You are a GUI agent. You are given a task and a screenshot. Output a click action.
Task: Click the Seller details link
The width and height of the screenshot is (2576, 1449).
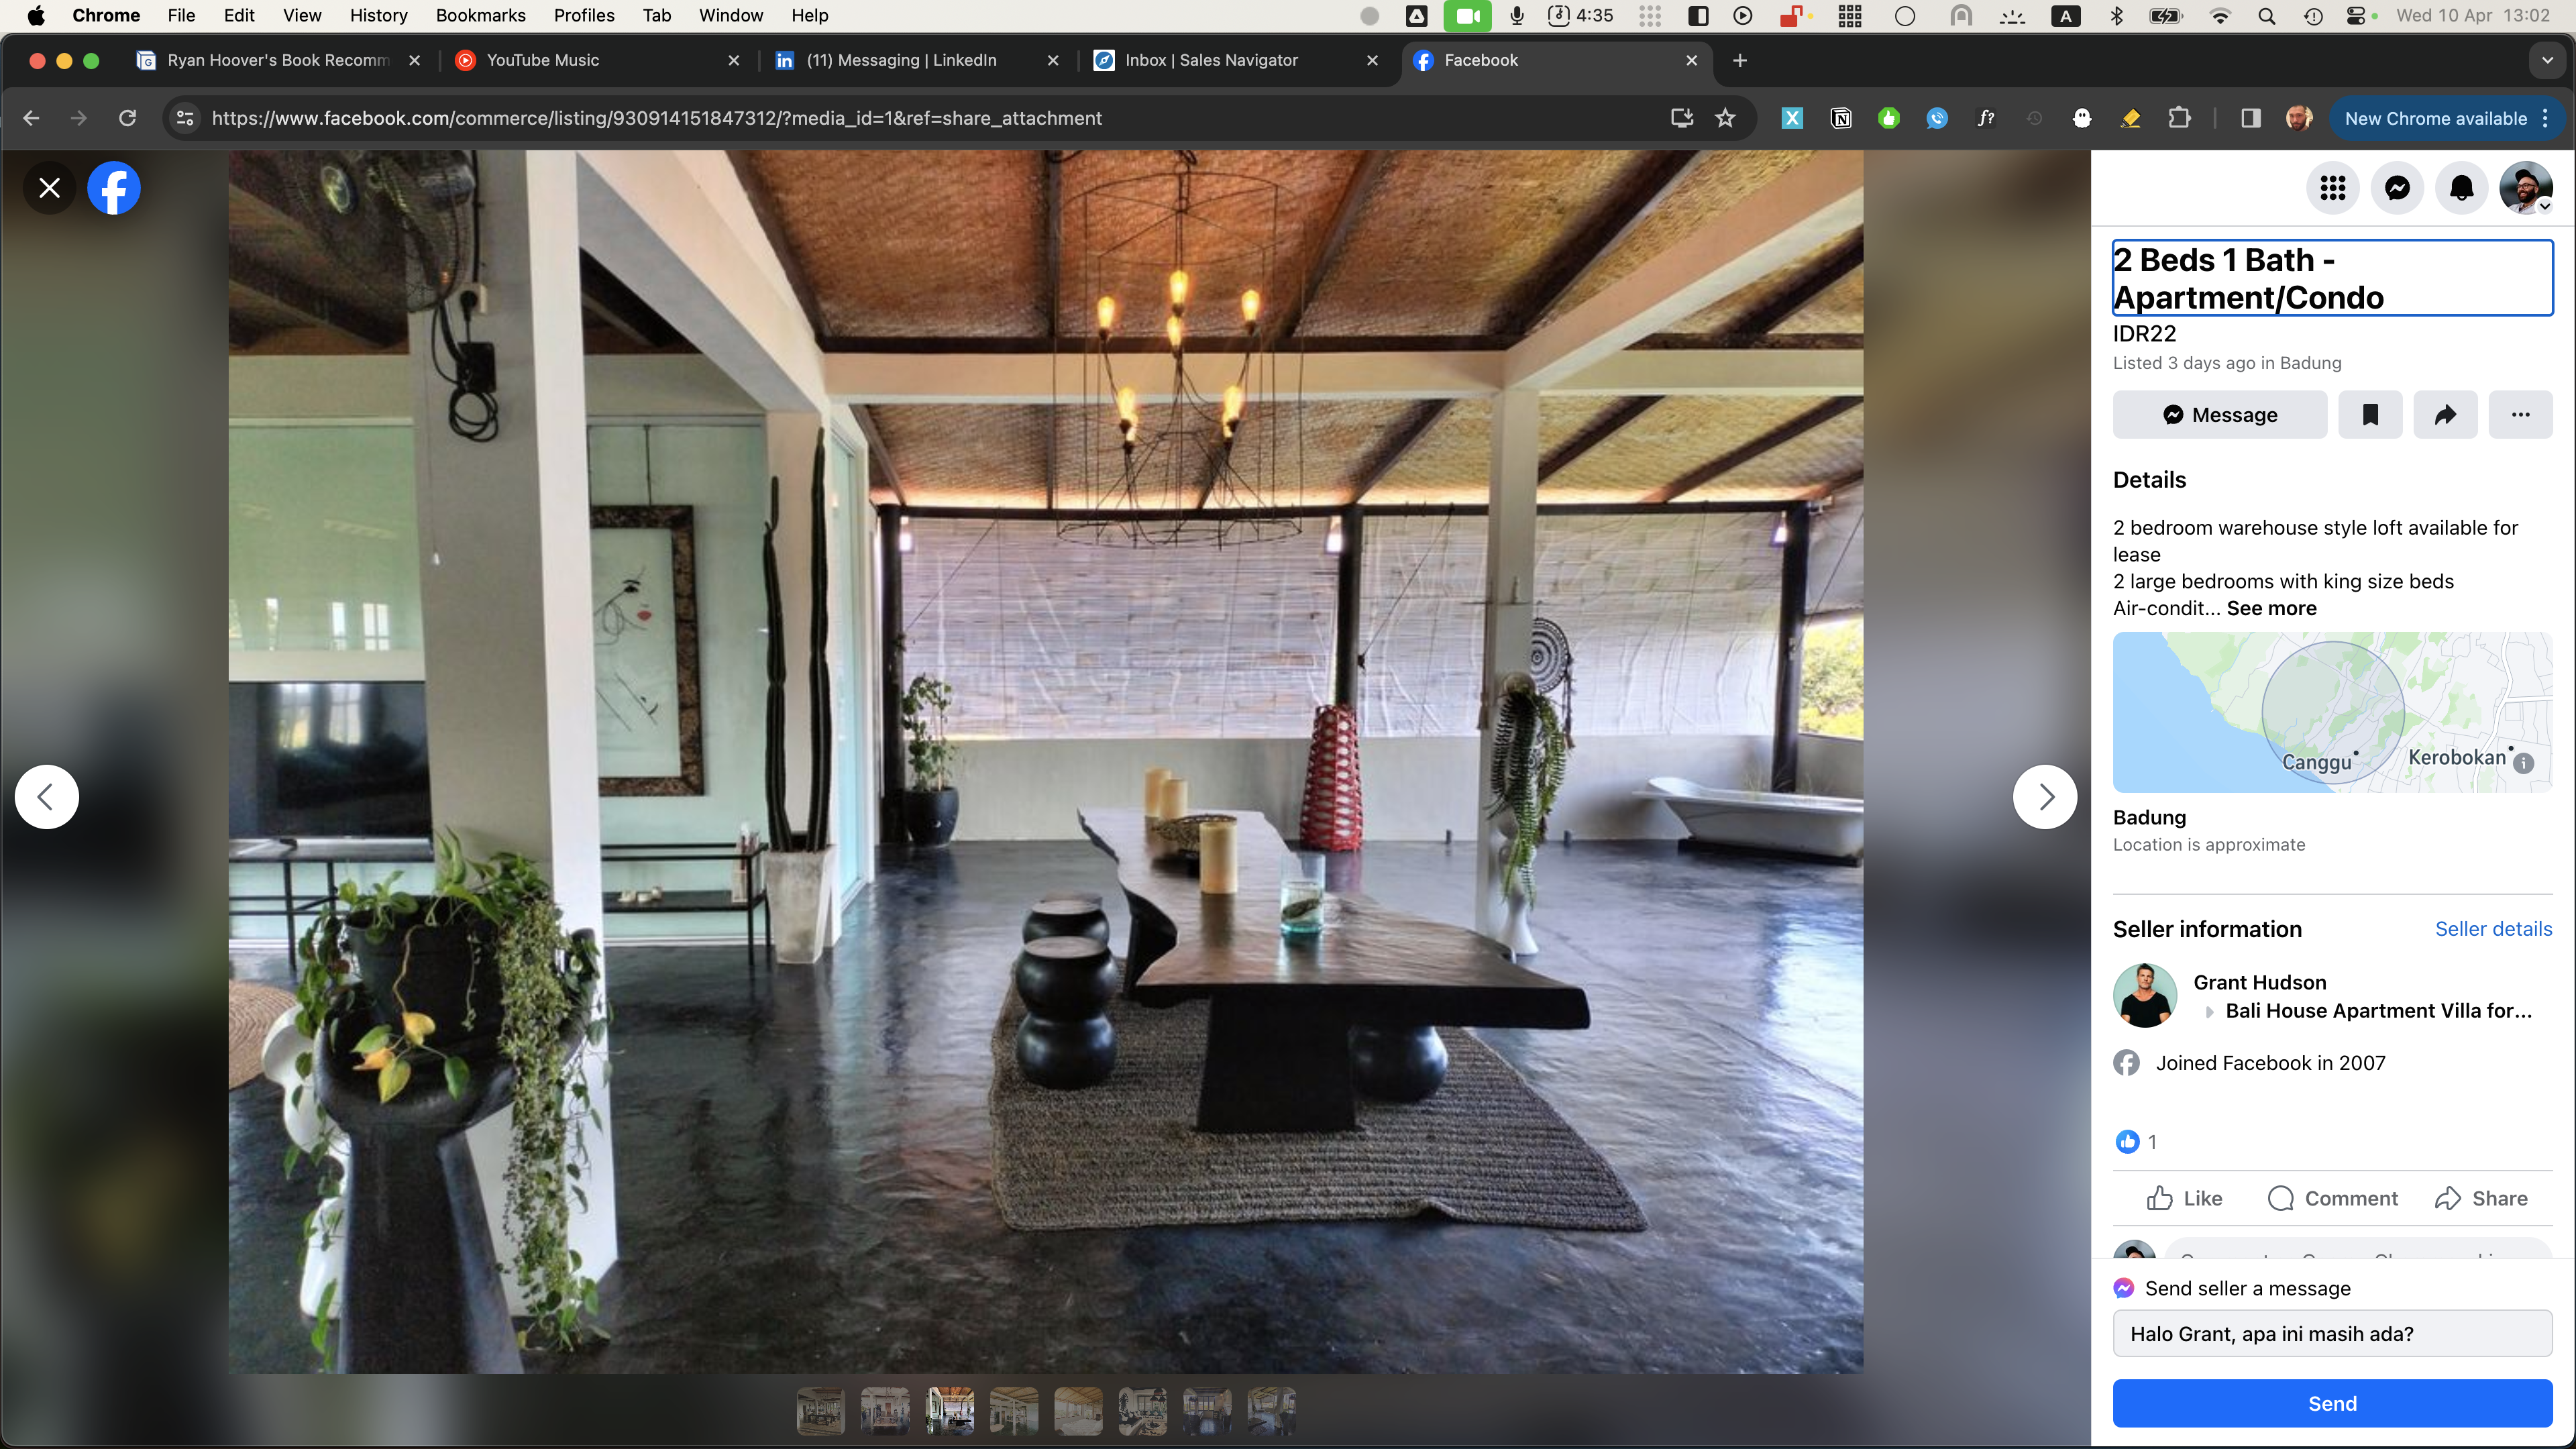point(2493,929)
